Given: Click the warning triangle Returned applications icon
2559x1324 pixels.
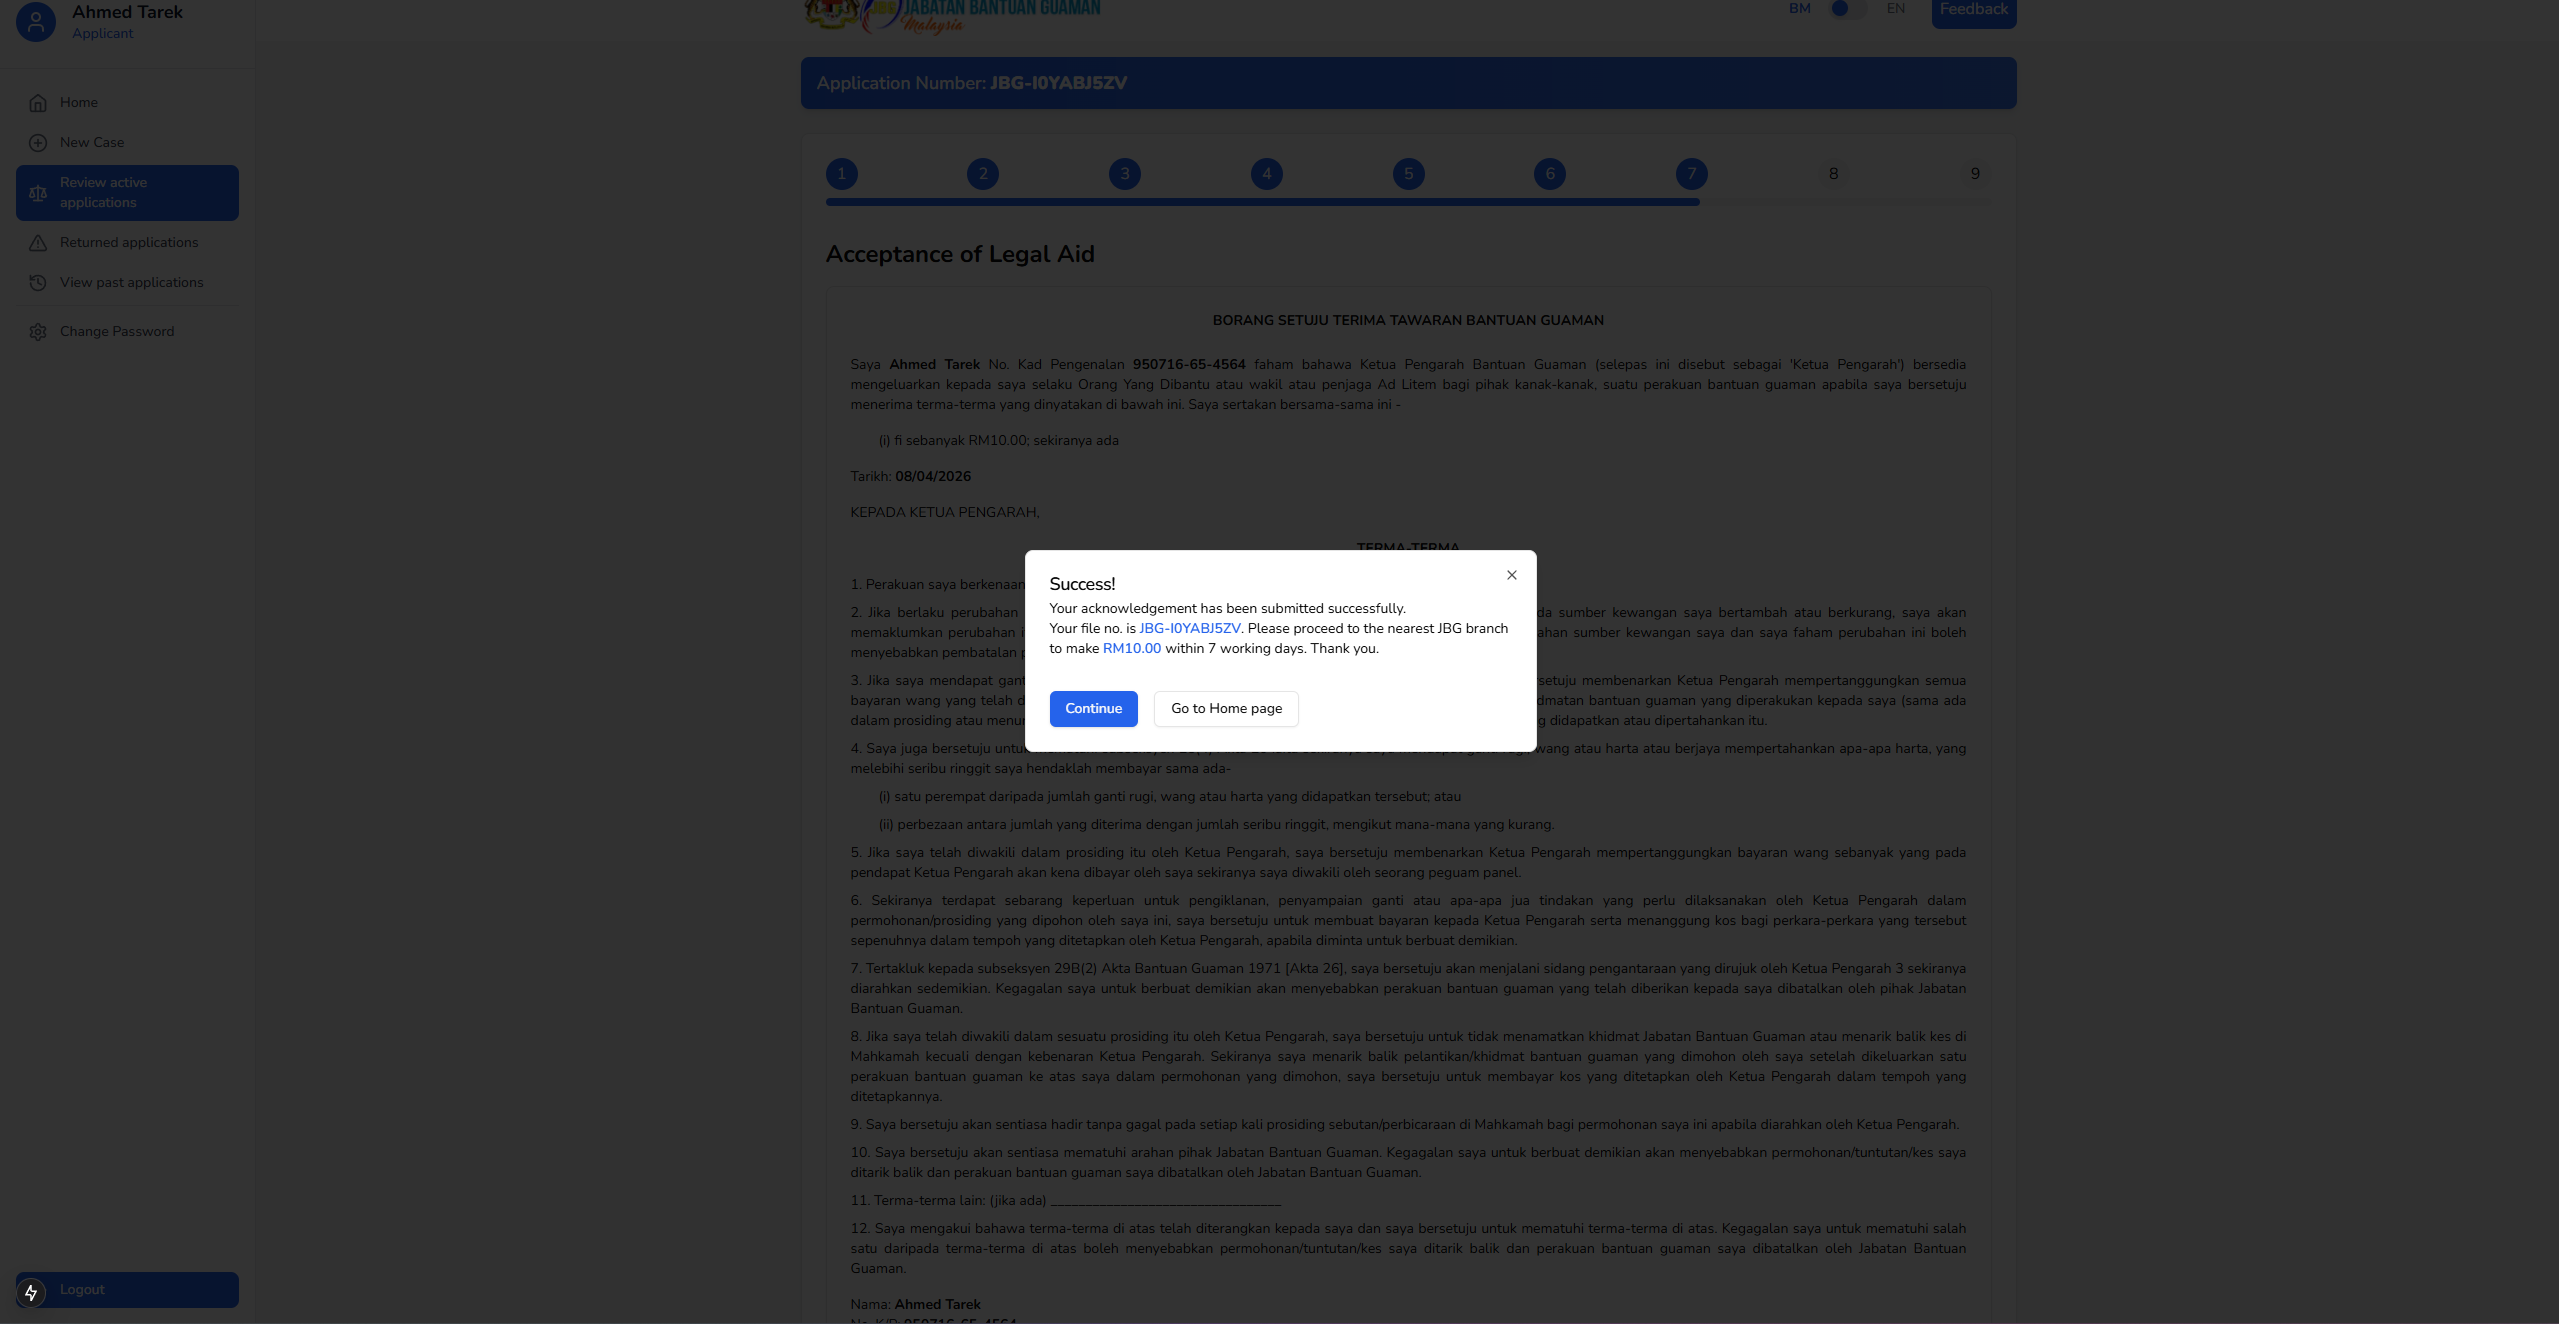Looking at the screenshot, I should click(x=38, y=243).
